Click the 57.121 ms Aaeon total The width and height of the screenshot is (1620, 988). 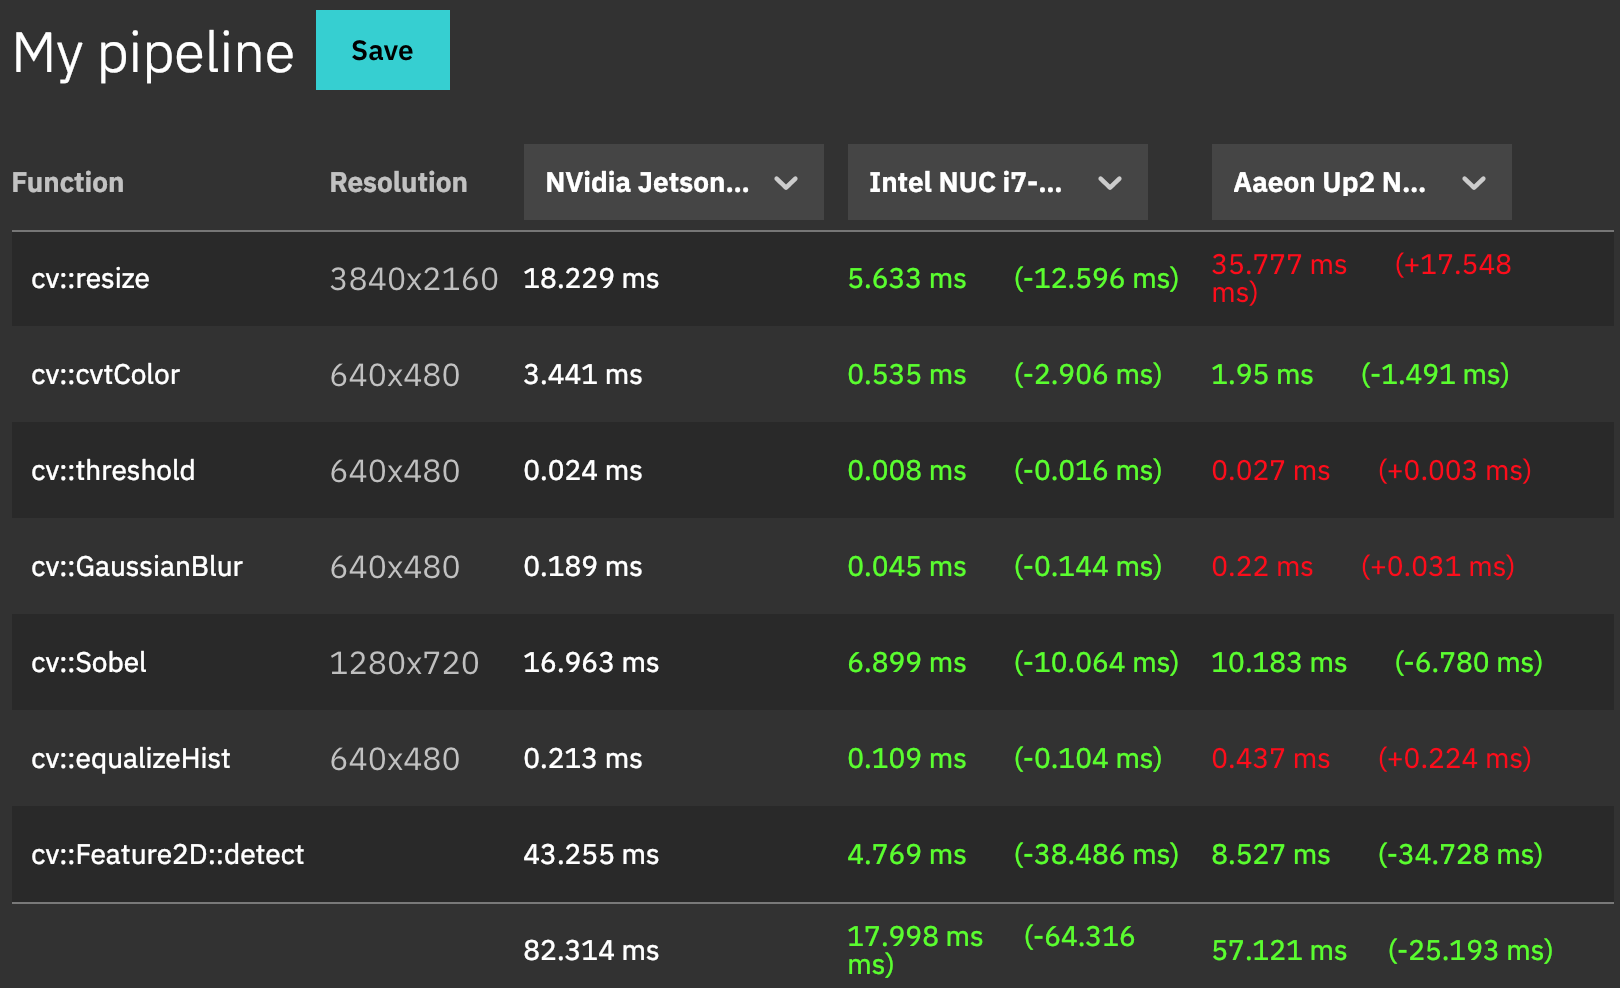(x=1279, y=950)
